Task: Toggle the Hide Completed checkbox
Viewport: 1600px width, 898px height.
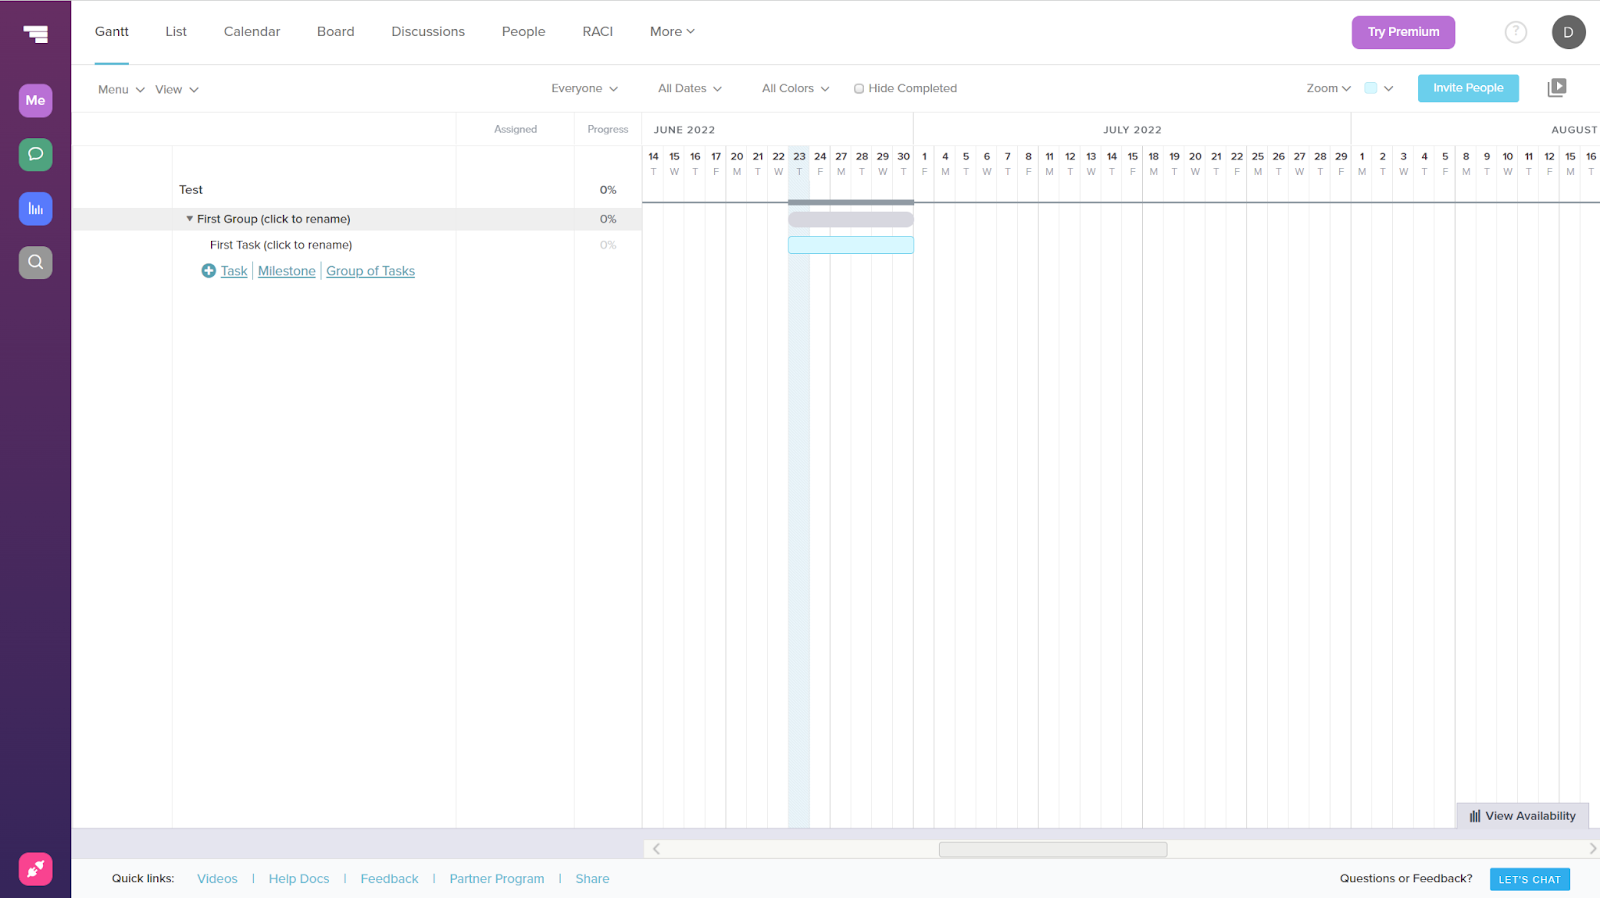Action: click(x=859, y=89)
